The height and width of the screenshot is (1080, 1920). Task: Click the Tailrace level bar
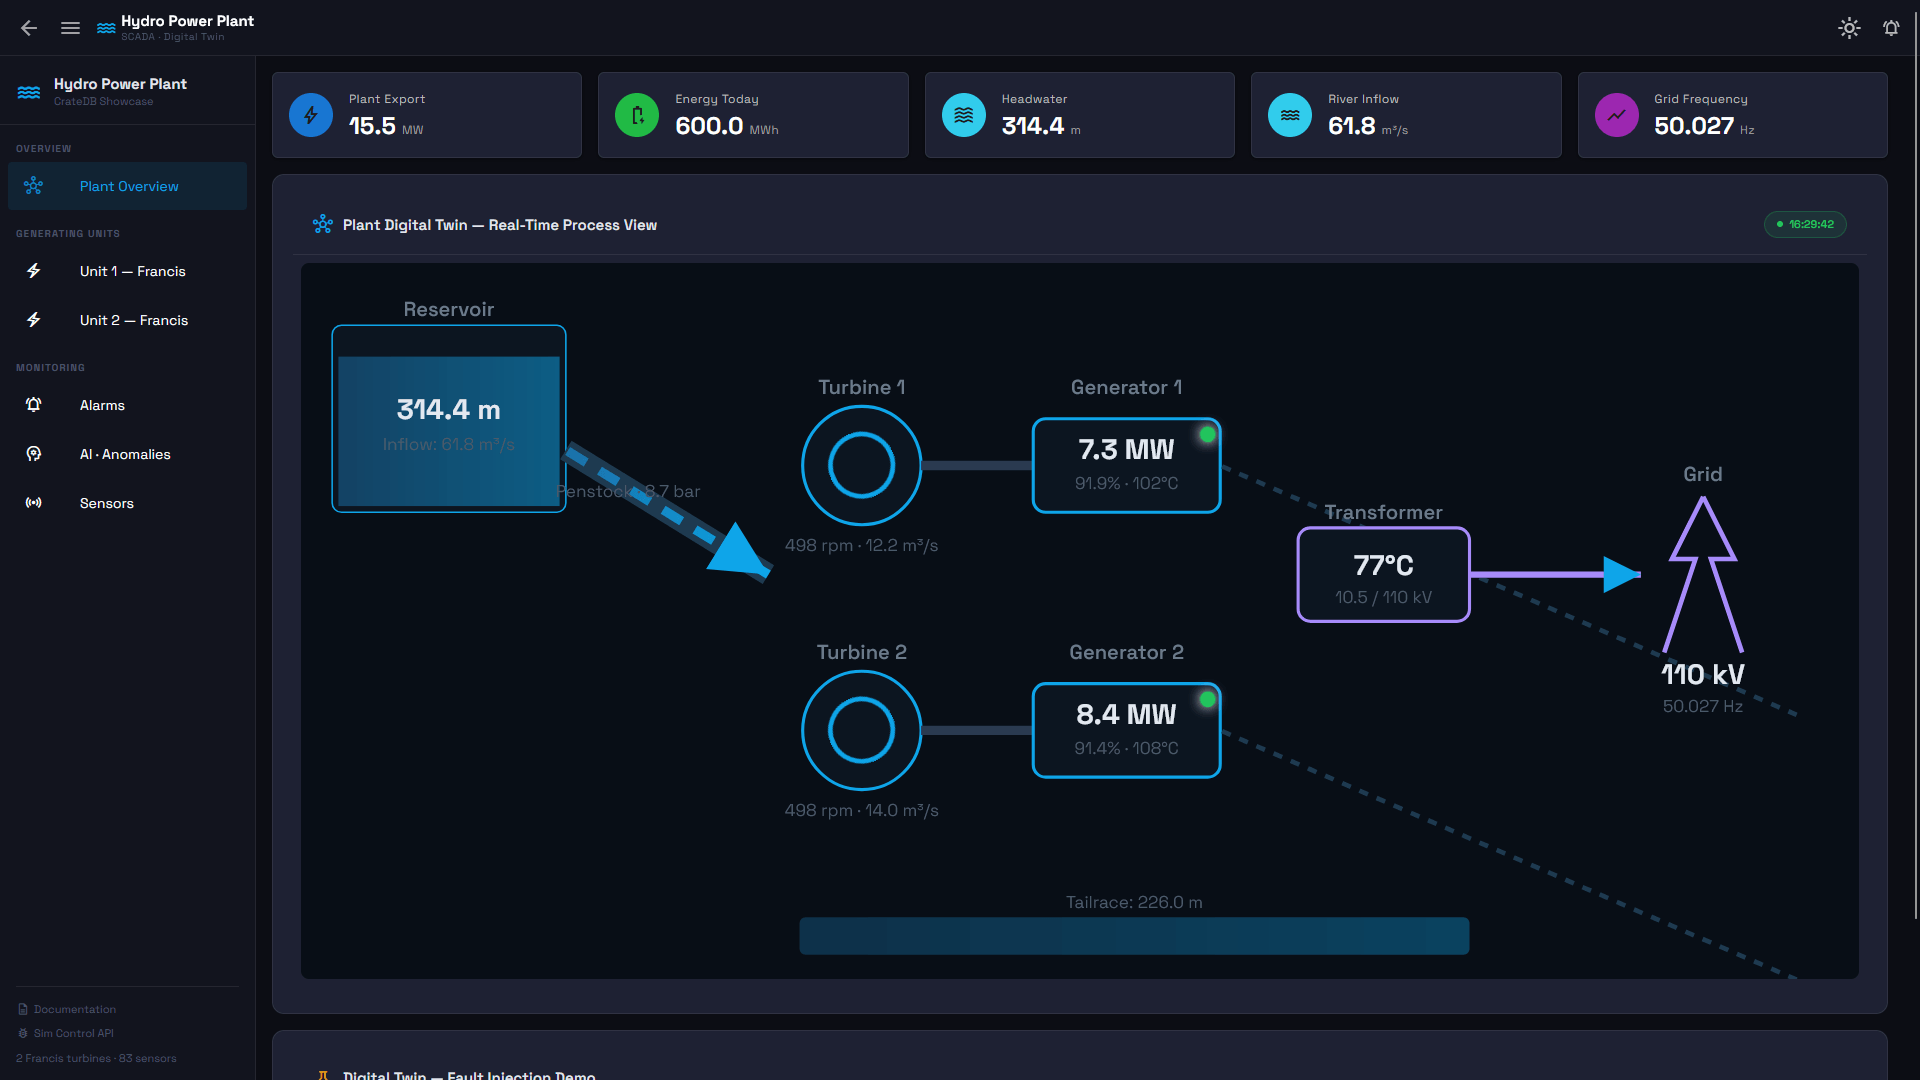pyautogui.click(x=1134, y=936)
